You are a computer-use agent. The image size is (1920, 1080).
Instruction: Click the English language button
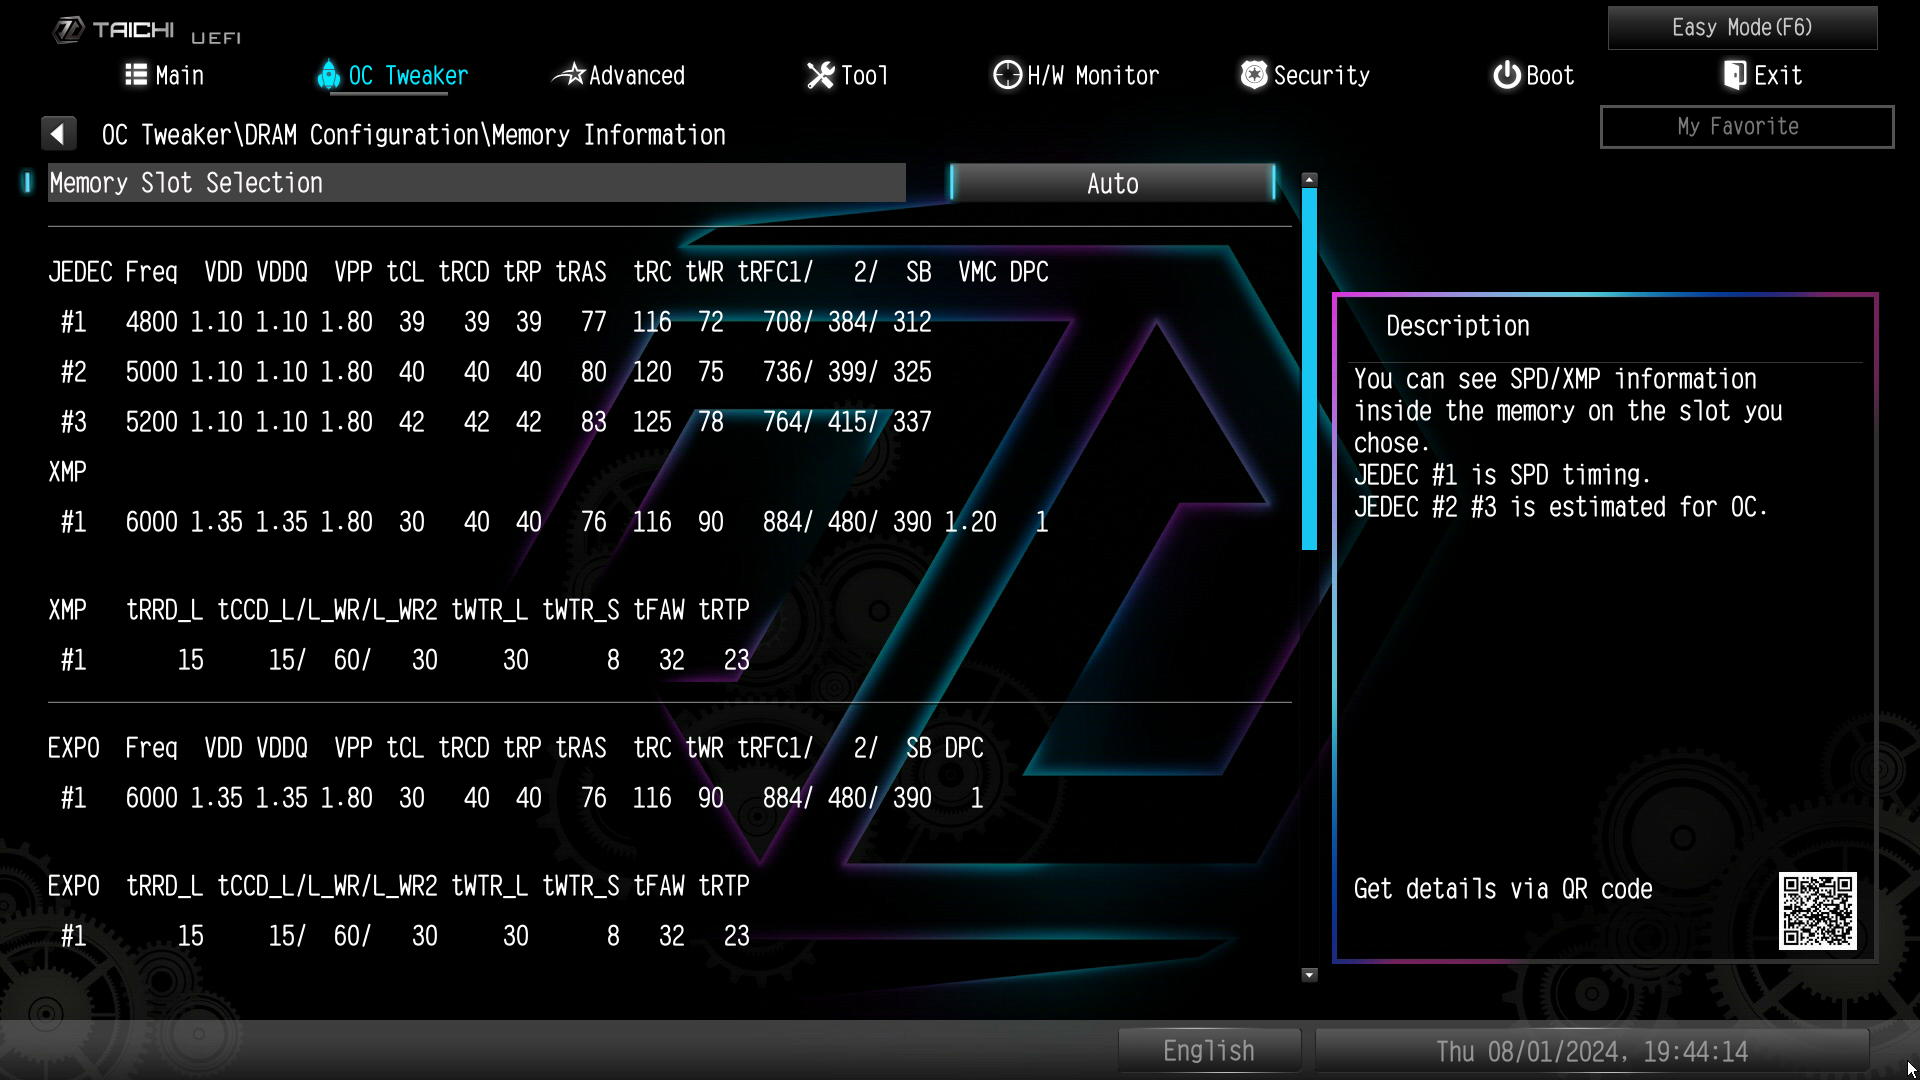[x=1208, y=1051]
